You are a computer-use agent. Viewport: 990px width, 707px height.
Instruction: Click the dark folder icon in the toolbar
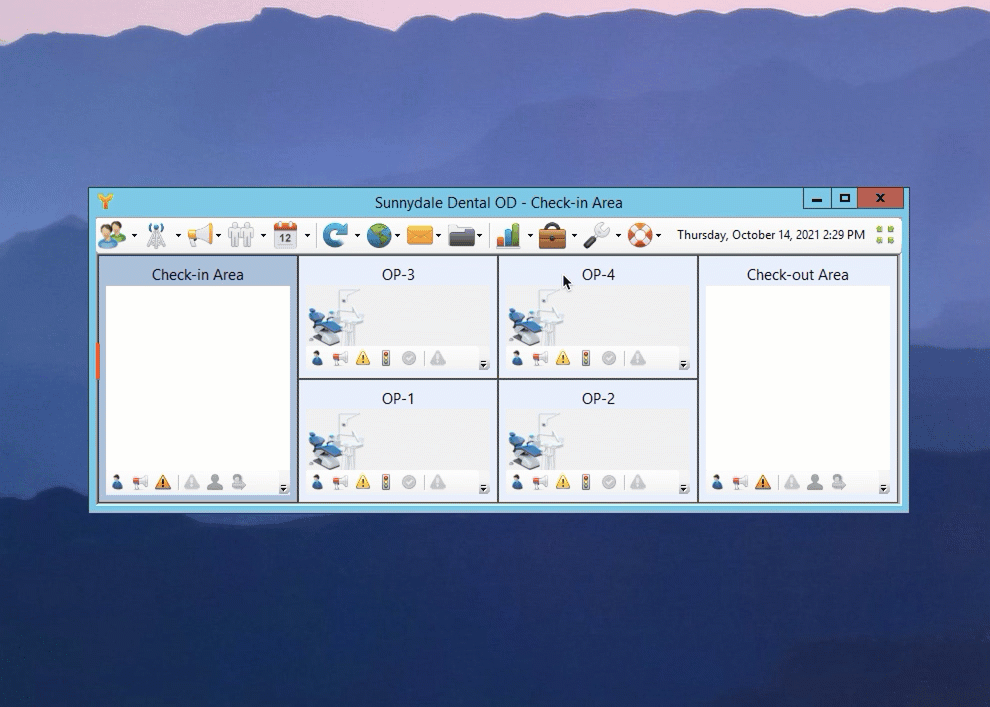pyautogui.click(x=462, y=235)
